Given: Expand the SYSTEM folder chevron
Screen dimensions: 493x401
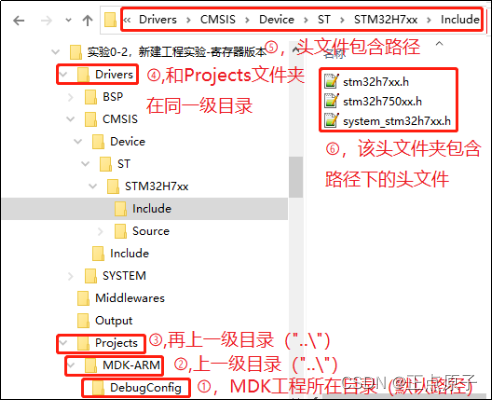Looking at the screenshot, I should (x=70, y=276).
